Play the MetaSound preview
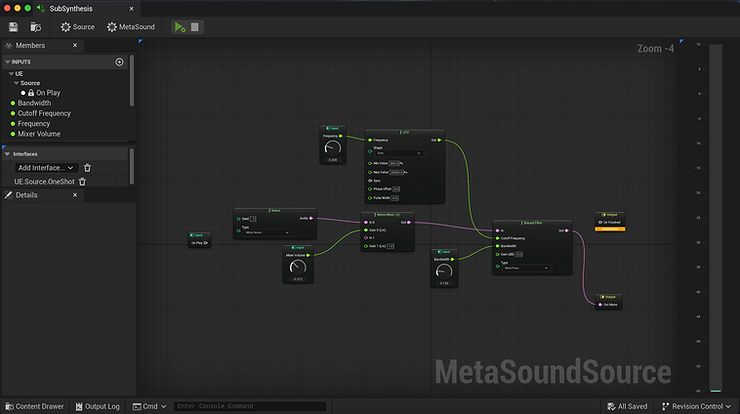The image size is (740, 414). click(x=180, y=27)
